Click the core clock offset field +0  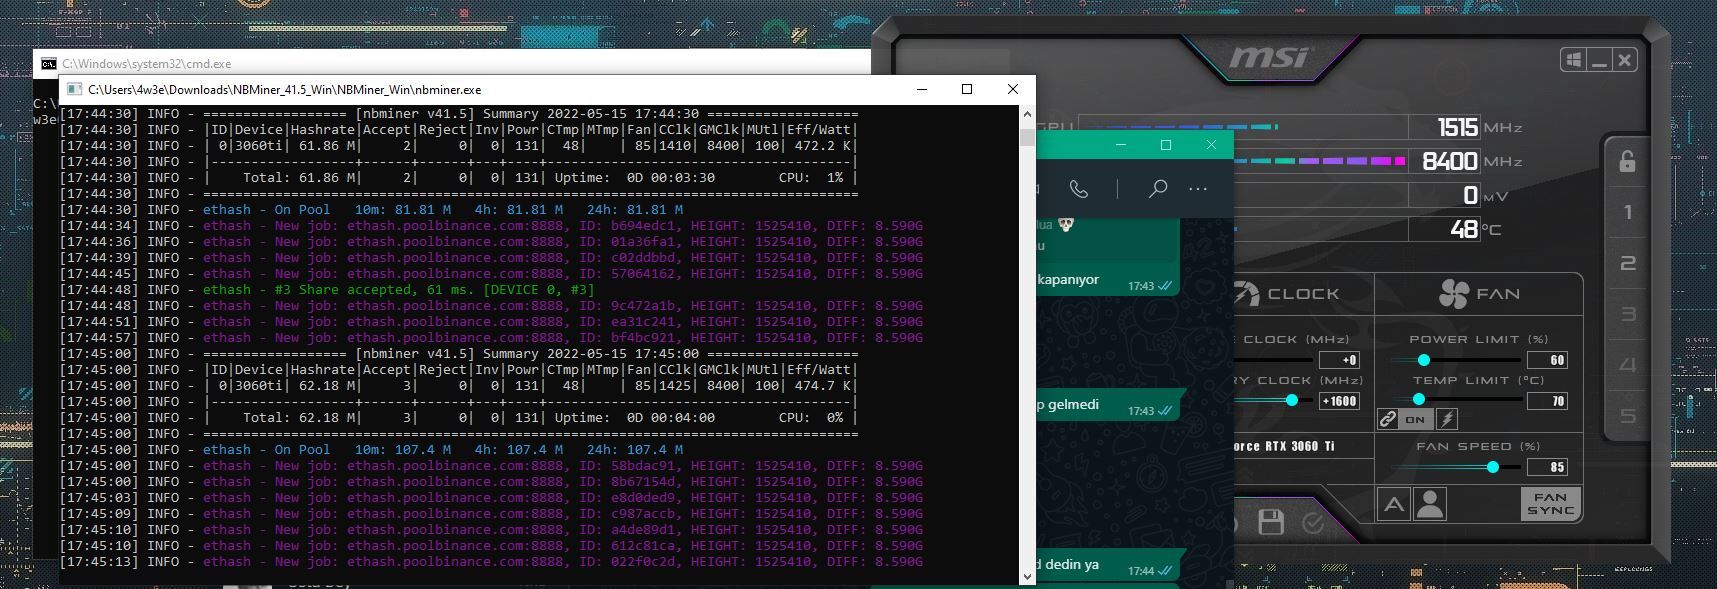(x=1340, y=360)
